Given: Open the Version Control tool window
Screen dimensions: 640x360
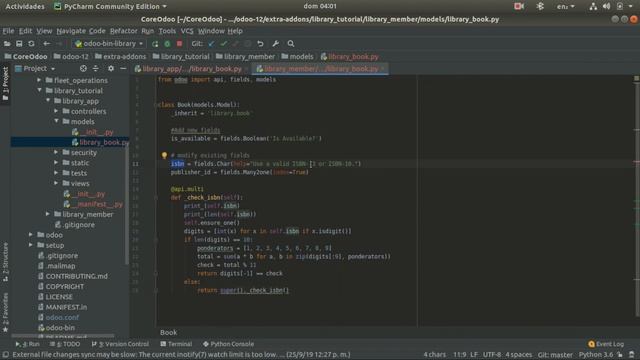Looking at the screenshot, I should point(120,344).
